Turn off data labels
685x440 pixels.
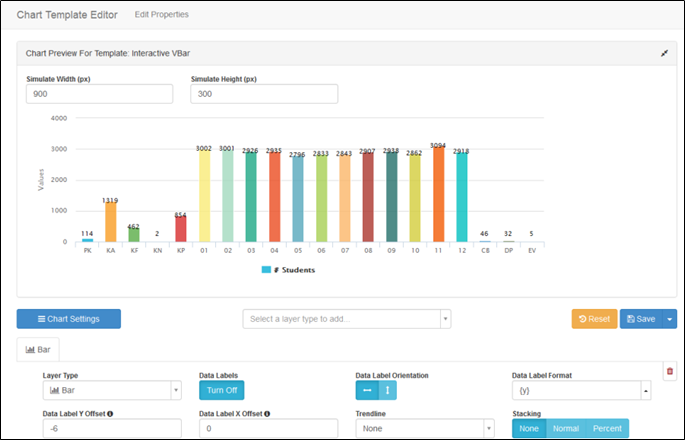click(221, 391)
